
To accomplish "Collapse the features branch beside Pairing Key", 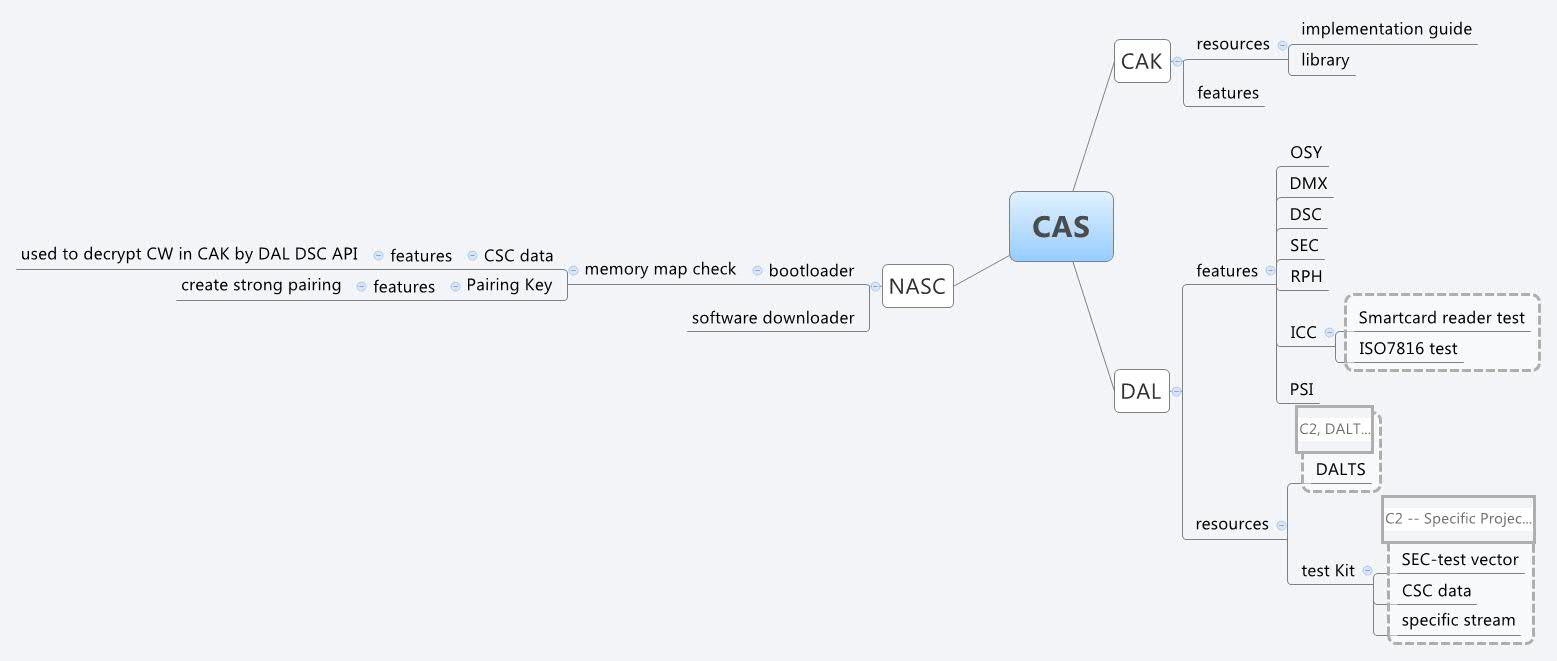I will tap(362, 287).
